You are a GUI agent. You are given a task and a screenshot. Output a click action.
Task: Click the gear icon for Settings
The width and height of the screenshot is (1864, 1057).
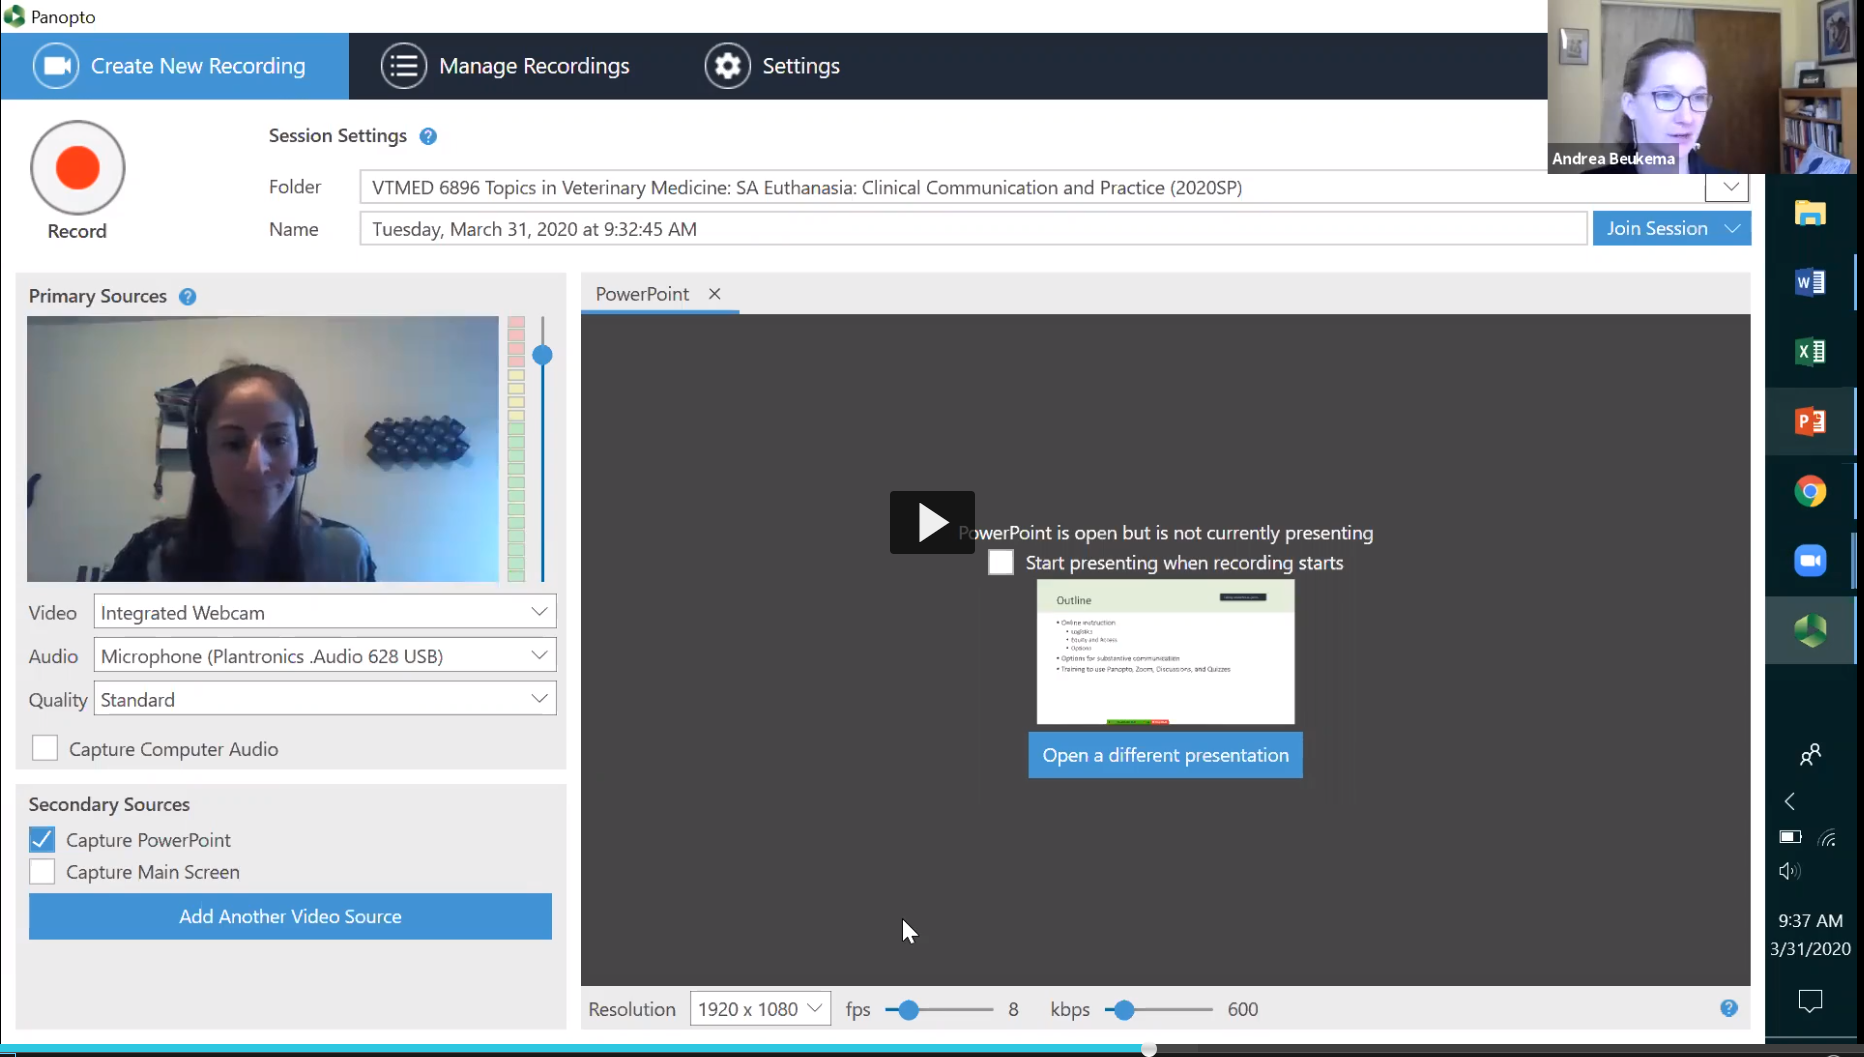[727, 66]
